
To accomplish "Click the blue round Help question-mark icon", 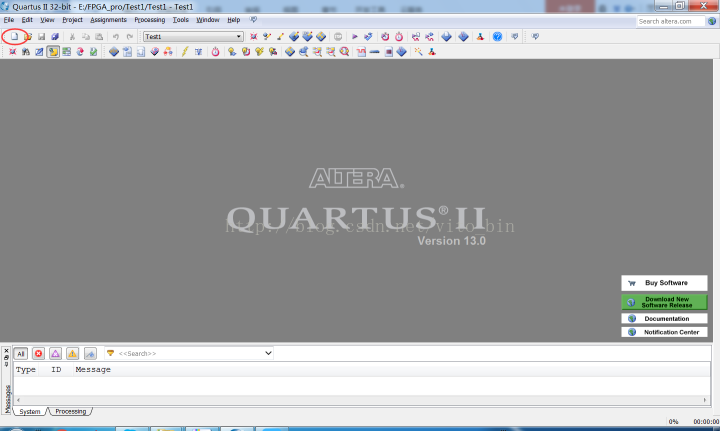I will pos(497,36).
